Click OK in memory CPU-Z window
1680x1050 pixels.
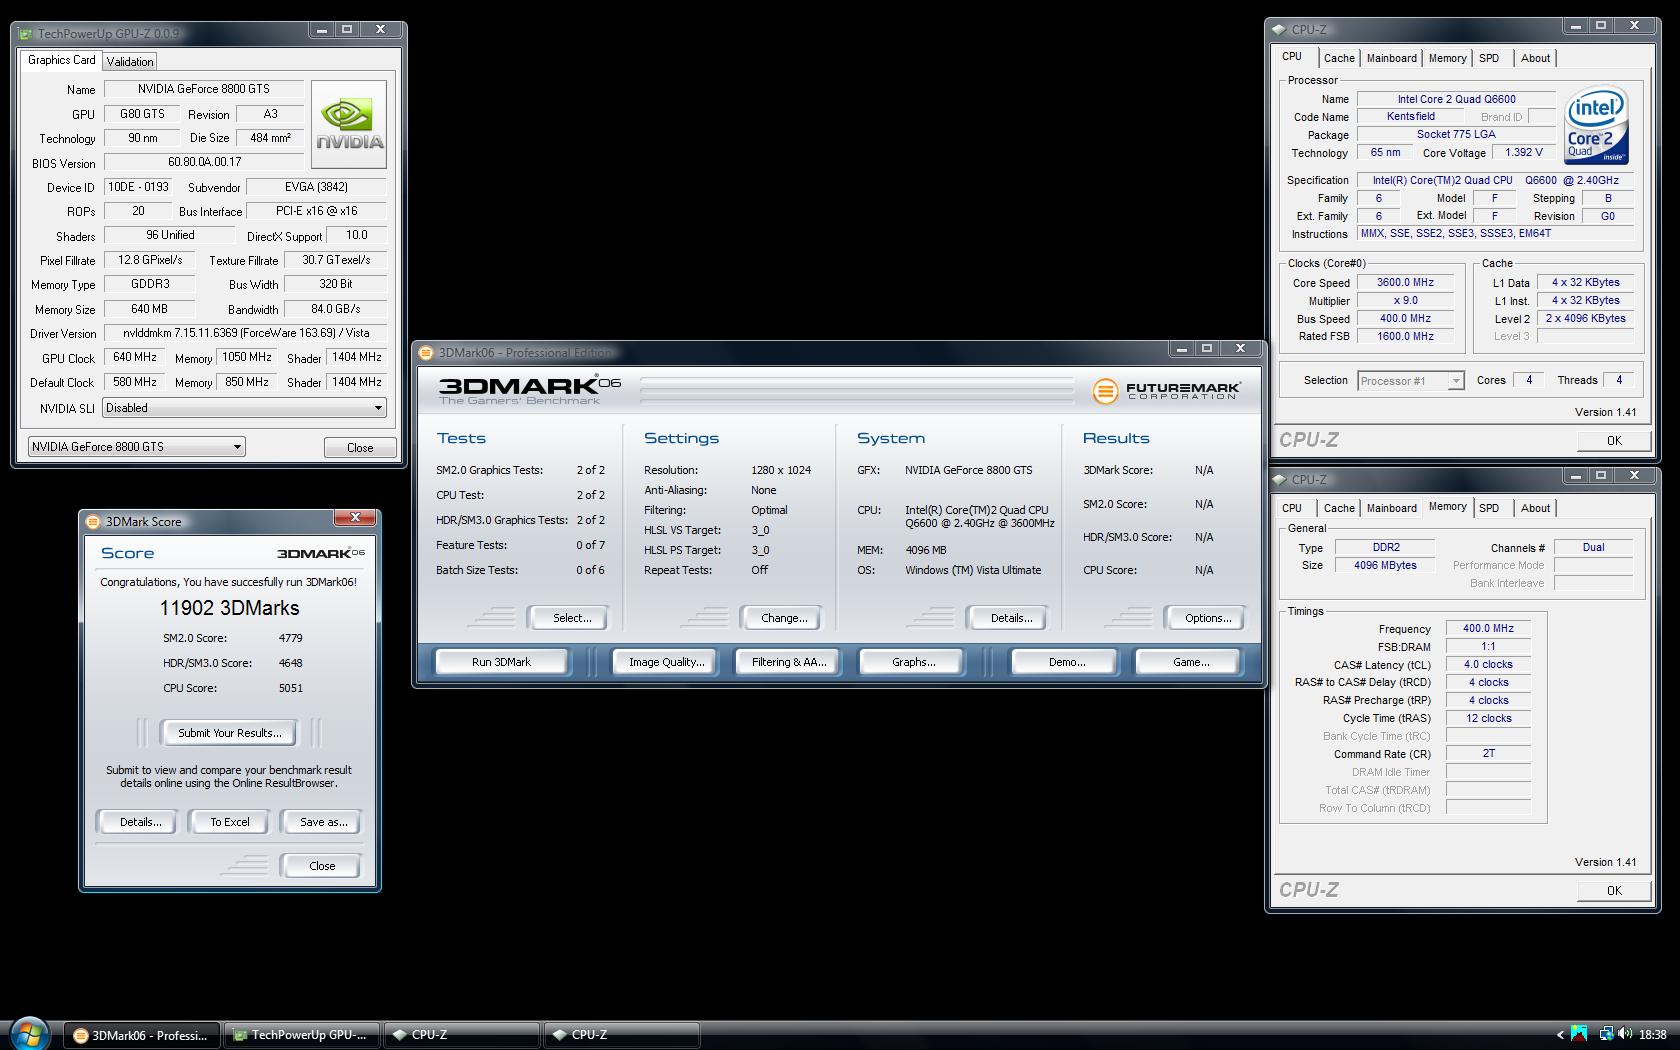click(x=1614, y=890)
